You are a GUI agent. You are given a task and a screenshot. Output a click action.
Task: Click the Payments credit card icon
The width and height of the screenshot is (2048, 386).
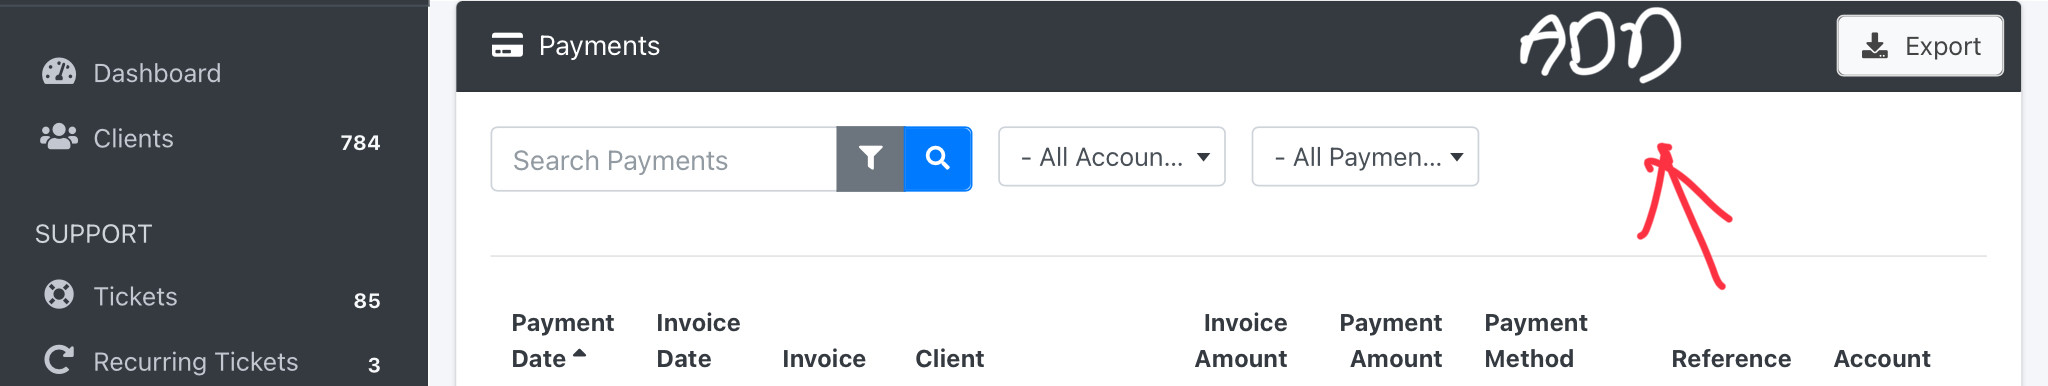[507, 46]
